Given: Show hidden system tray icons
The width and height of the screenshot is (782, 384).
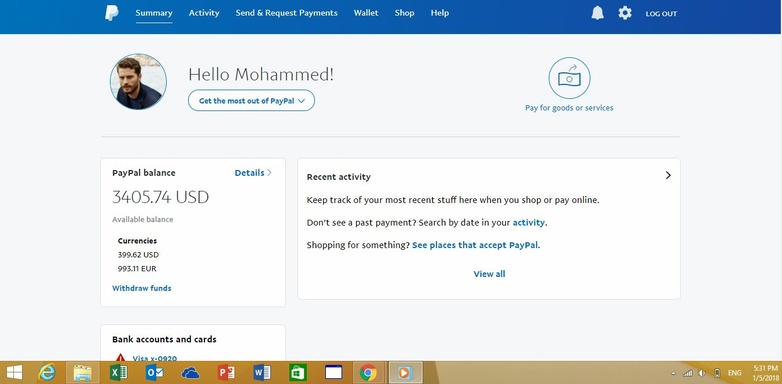Looking at the screenshot, I should pos(674,373).
